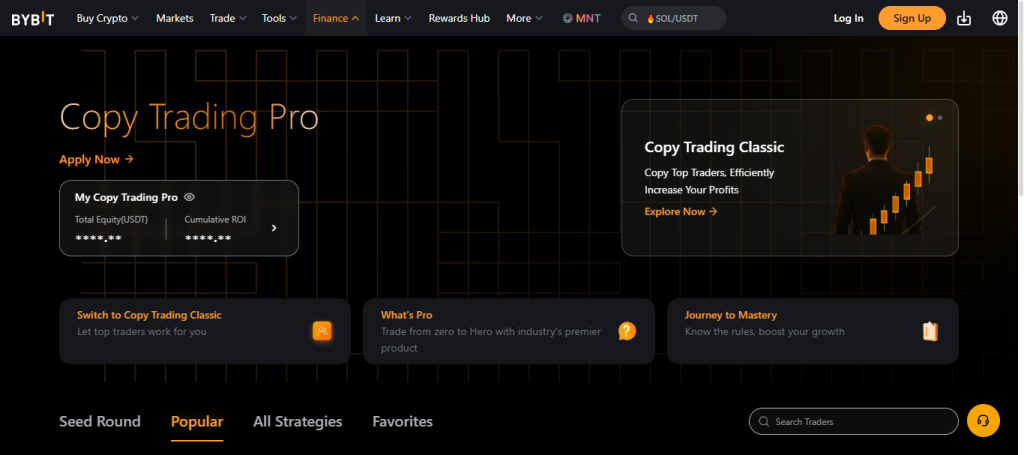Click the Cumulative ROI label
Image resolution: width=1024 pixels, height=455 pixels.
point(216,220)
